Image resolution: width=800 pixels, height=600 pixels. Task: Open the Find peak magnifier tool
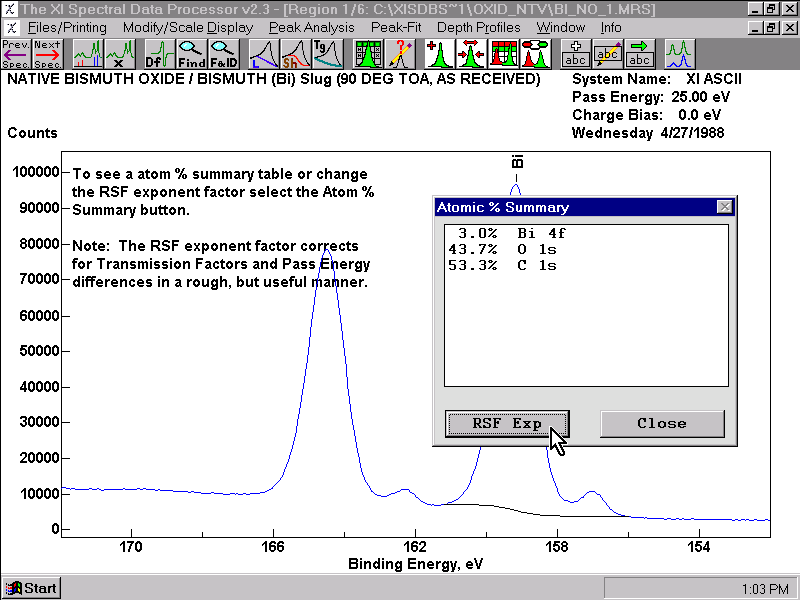191,54
